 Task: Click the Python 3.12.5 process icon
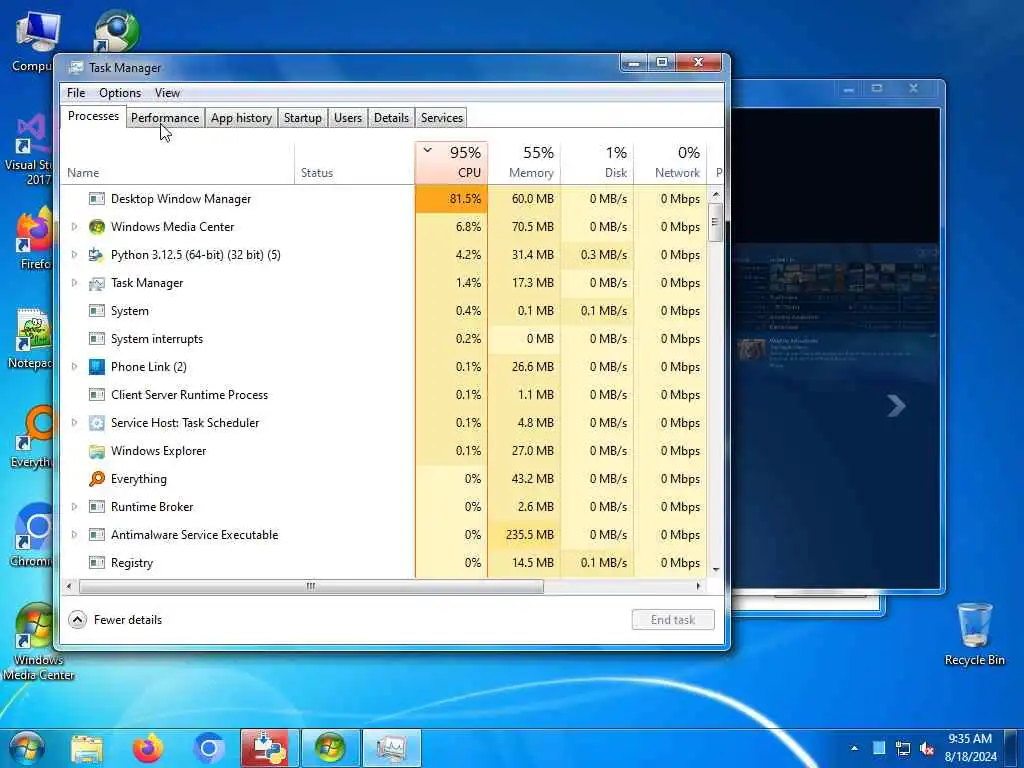tap(97, 255)
